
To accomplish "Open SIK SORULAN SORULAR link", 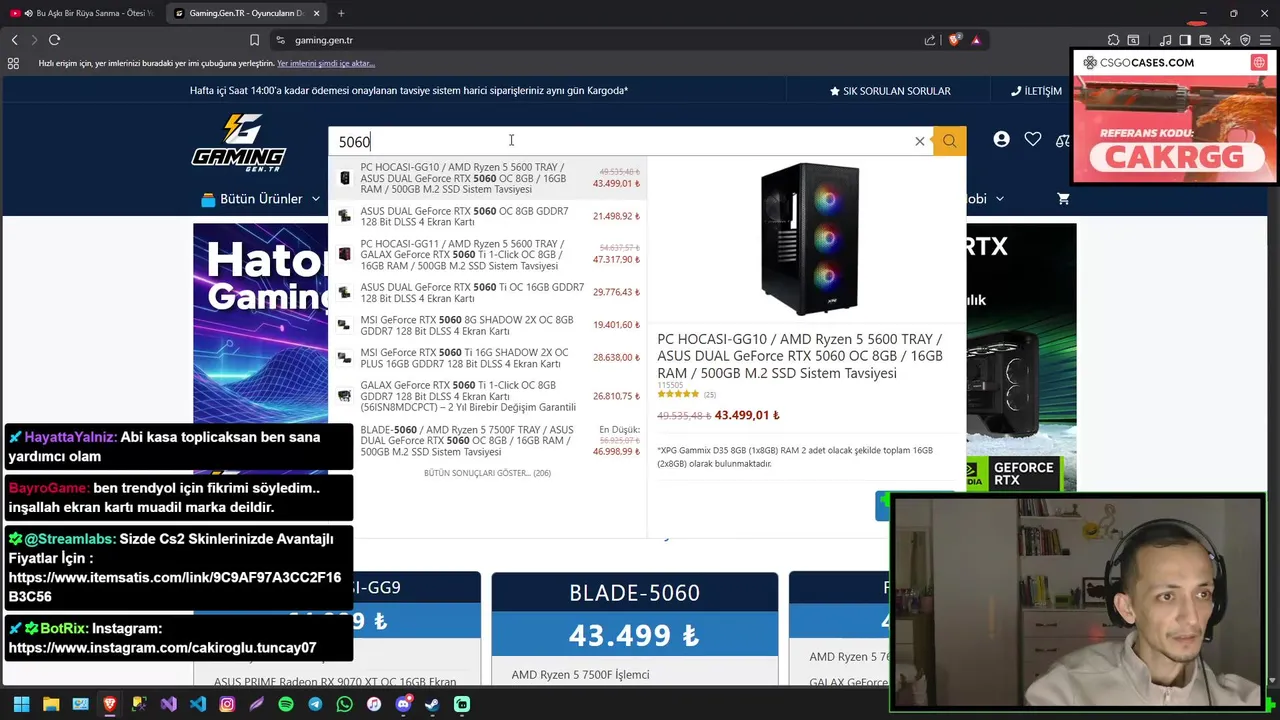I will click(890, 91).
